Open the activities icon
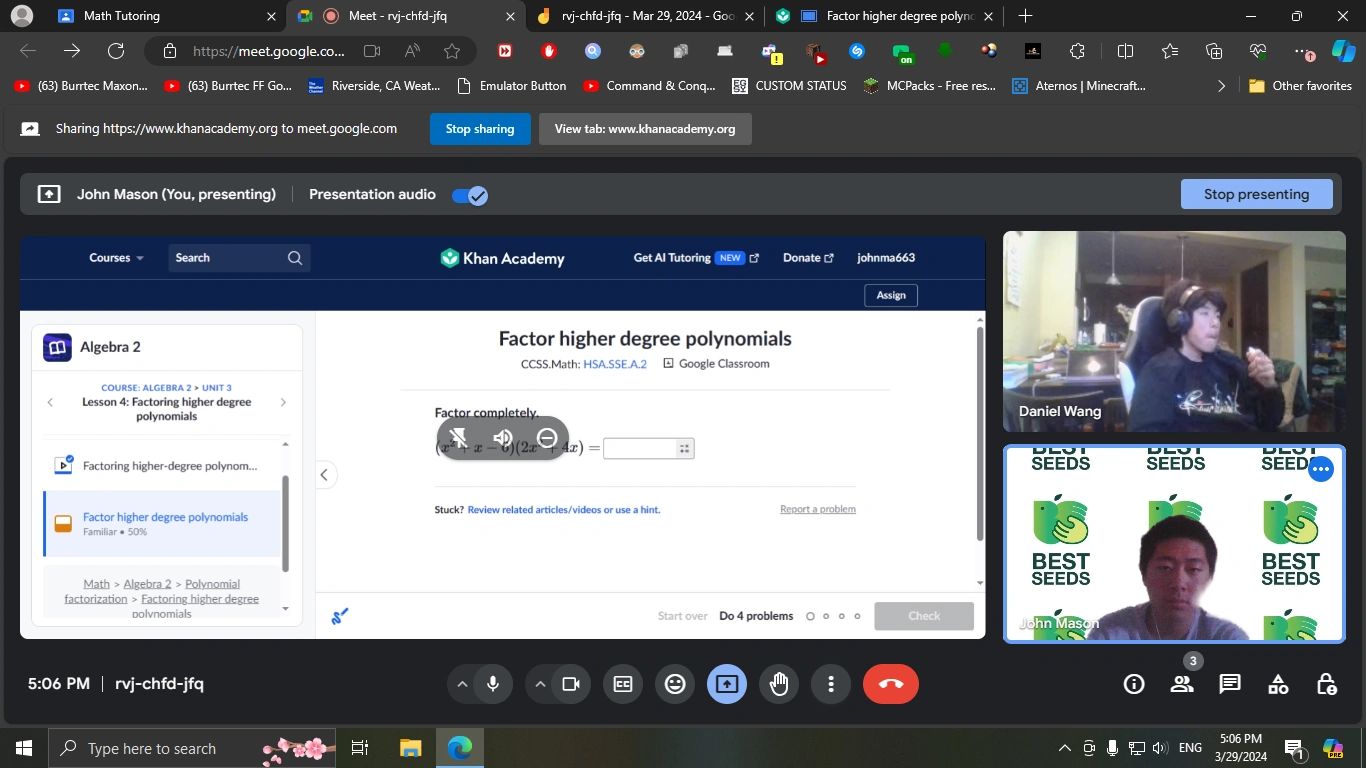The image size is (1366, 768). [1278, 684]
